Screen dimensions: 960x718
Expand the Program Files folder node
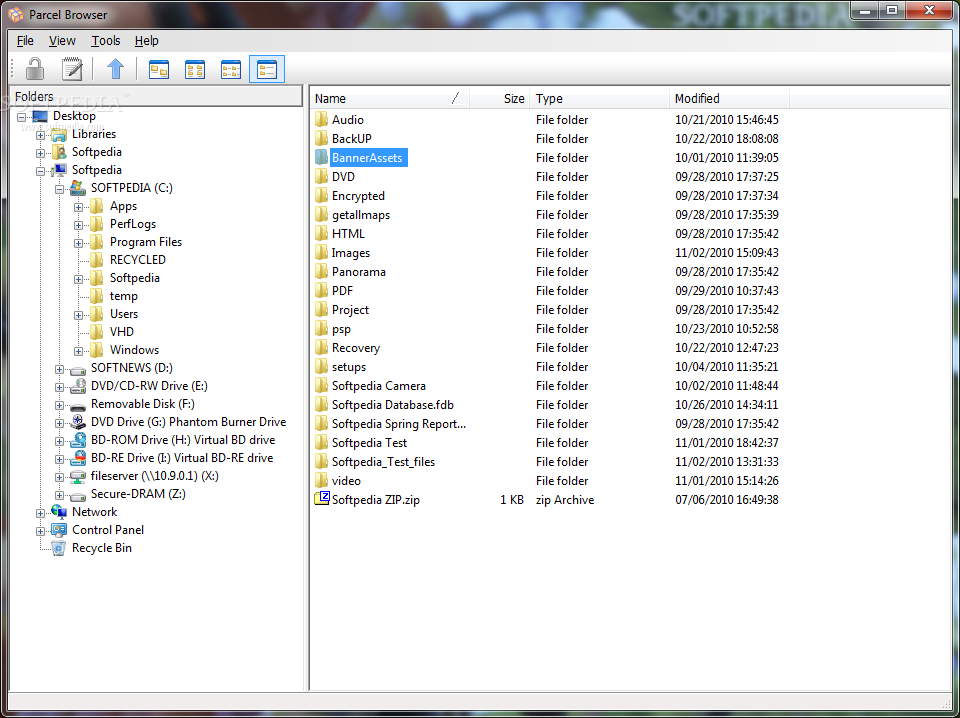point(78,243)
